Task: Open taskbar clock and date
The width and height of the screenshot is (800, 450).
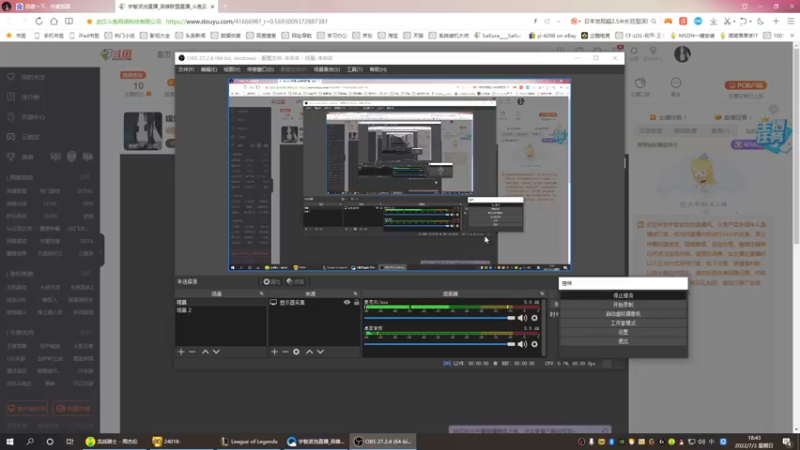Action: [754, 441]
